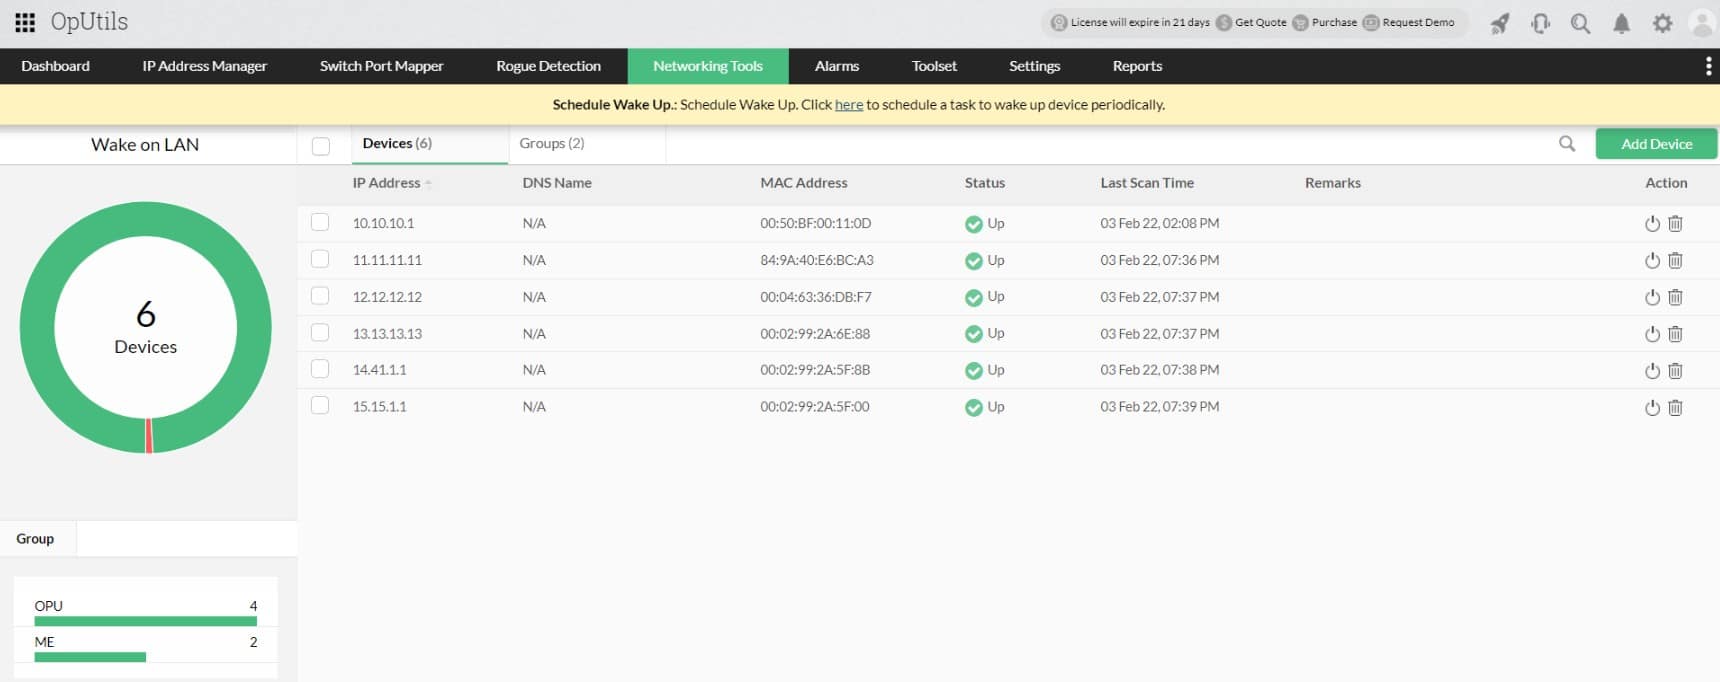
Task: Open the user profile avatar
Action: 1702,23
